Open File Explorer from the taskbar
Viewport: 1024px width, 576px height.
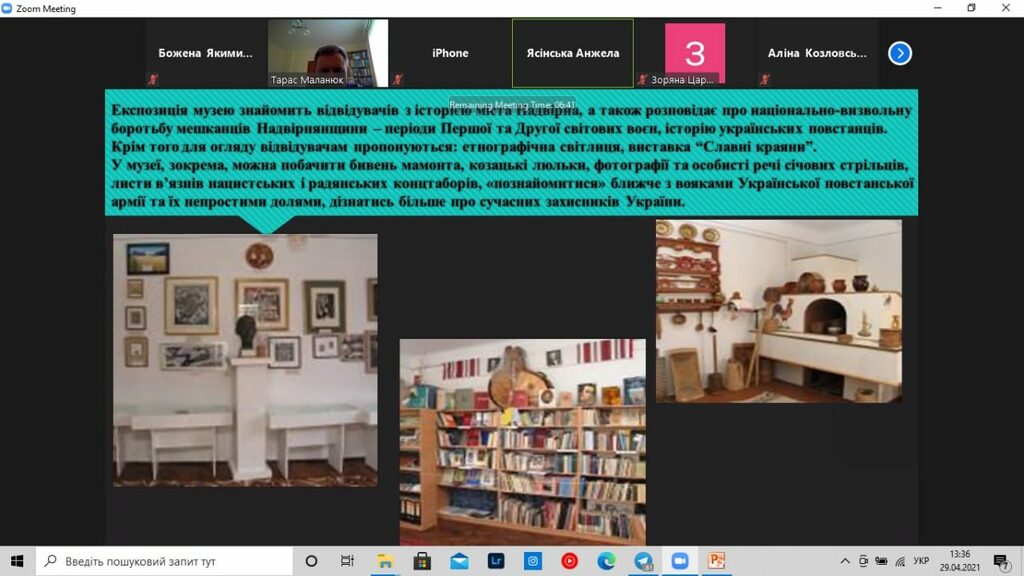pos(386,561)
